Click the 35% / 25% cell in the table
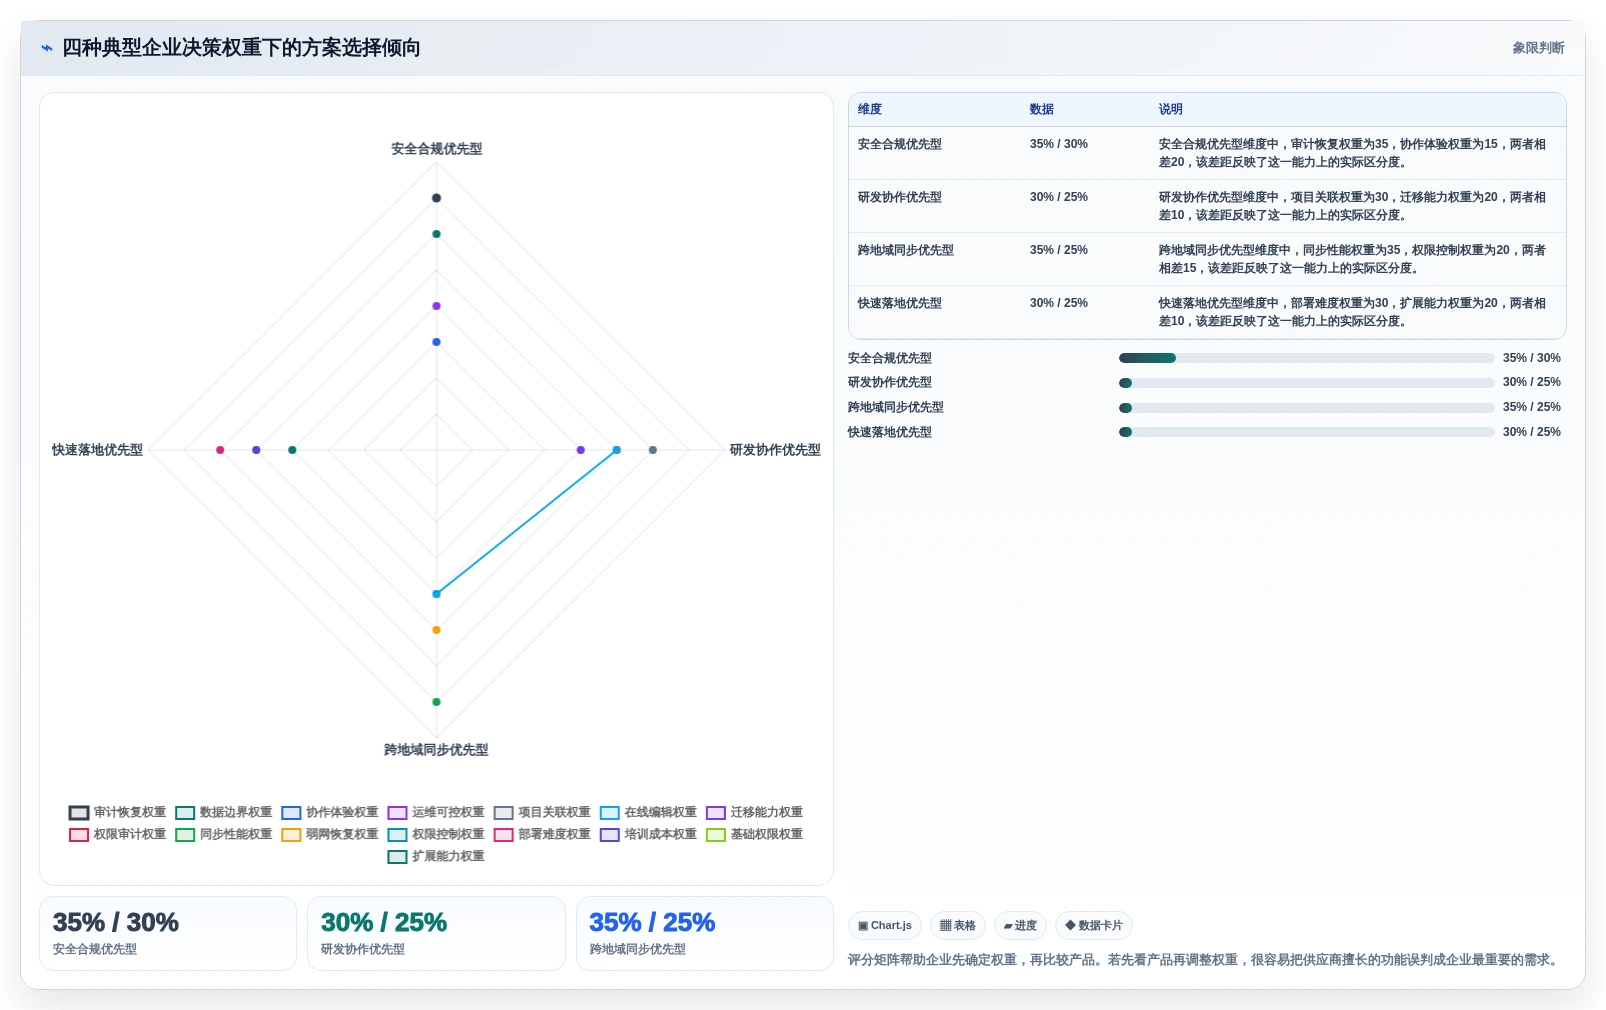Screen dimensions: 1606x1010 click(x=1059, y=250)
